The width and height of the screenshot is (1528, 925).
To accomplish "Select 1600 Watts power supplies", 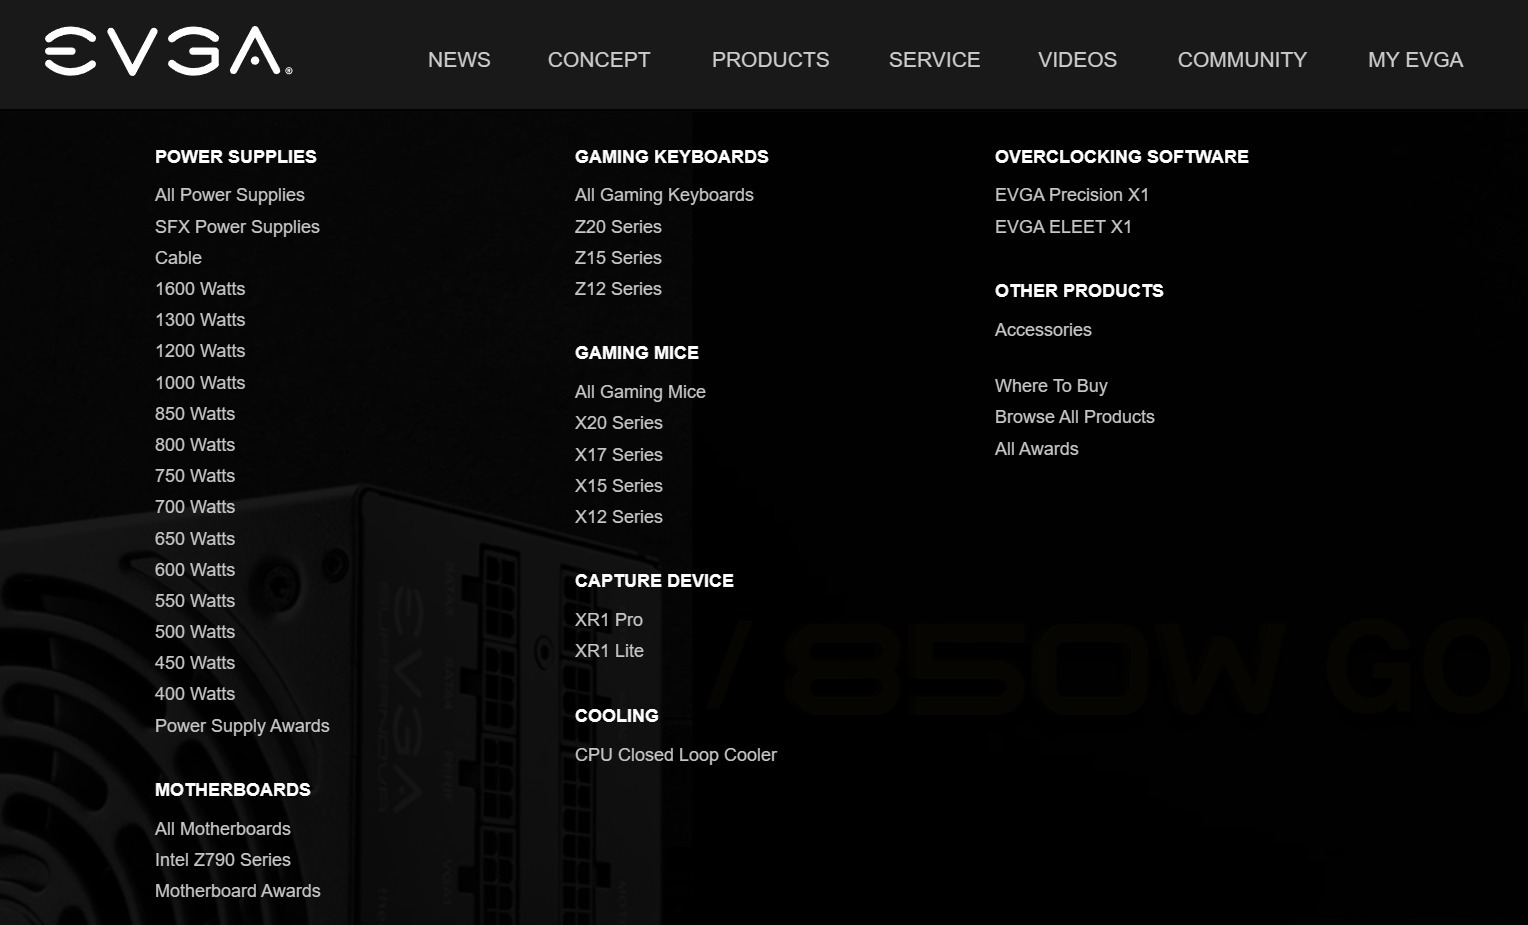I will [x=200, y=289].
